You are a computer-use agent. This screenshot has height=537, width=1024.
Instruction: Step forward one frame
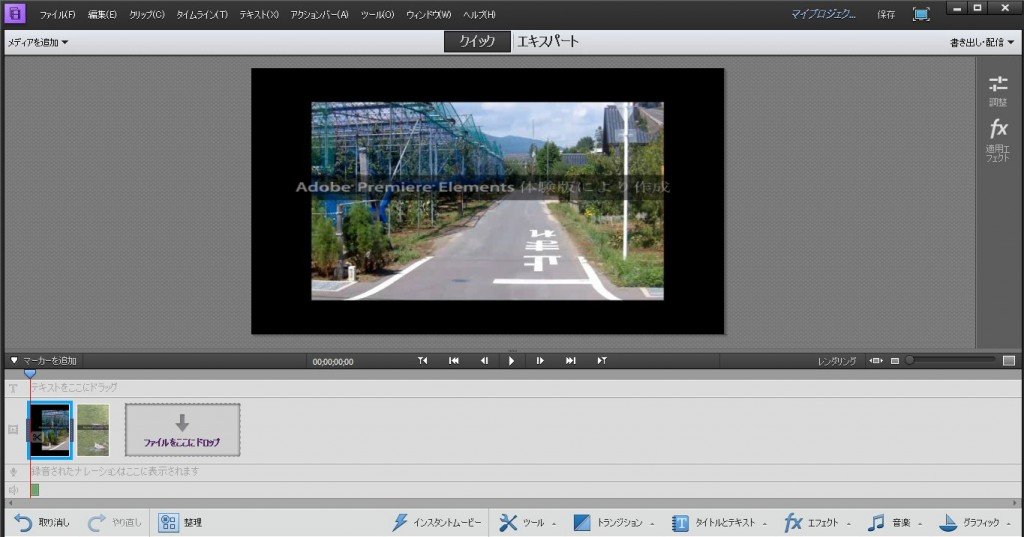540,361
